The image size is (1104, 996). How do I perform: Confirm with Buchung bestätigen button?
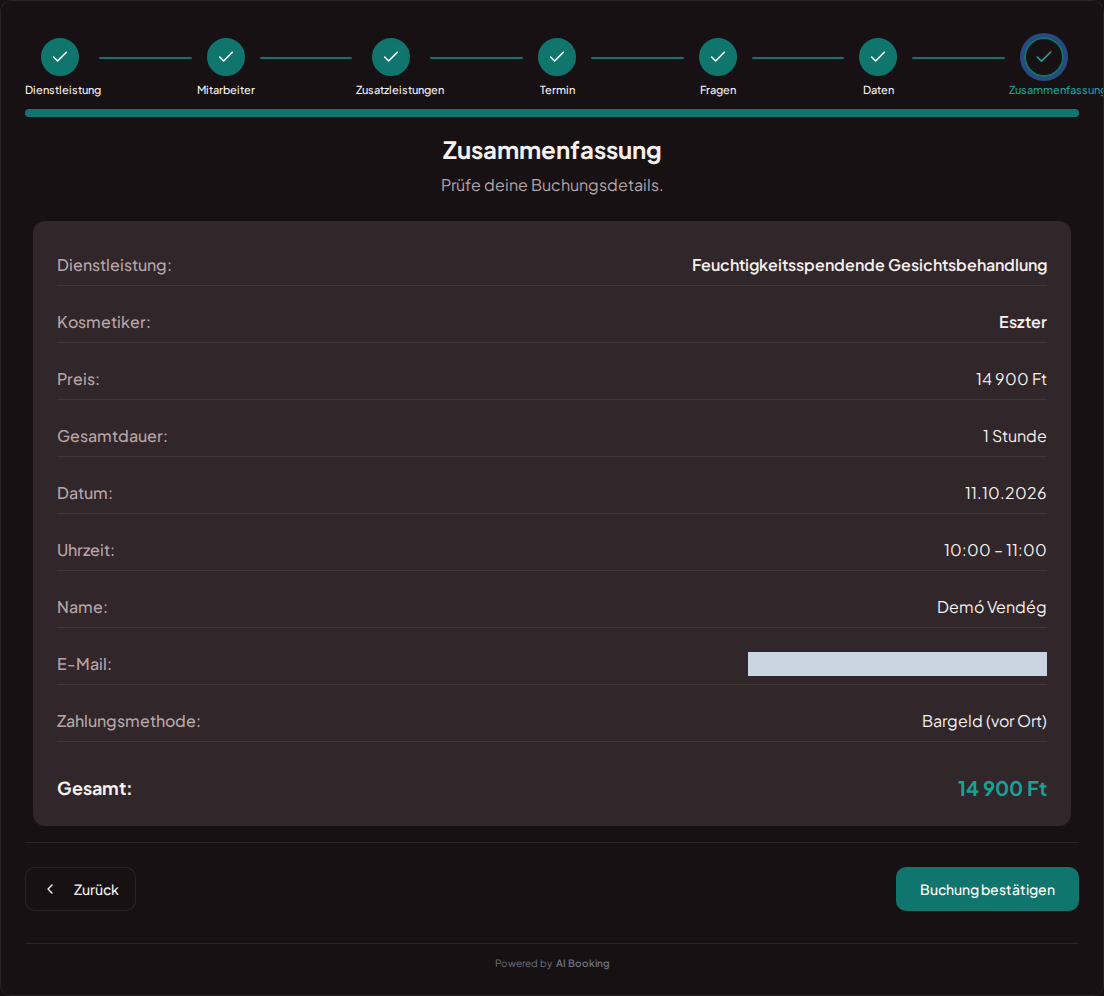pyautogui.click(x=987, y=889)
